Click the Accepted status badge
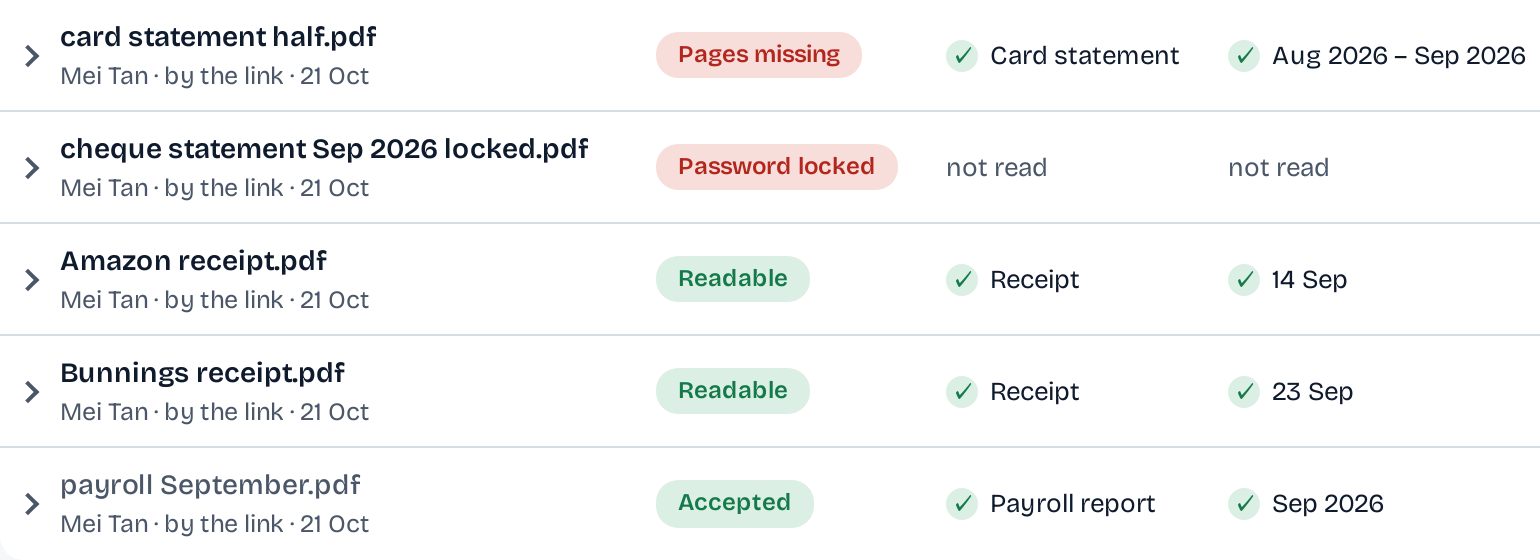Viewport: 1540px width, 560px height. 735,503
